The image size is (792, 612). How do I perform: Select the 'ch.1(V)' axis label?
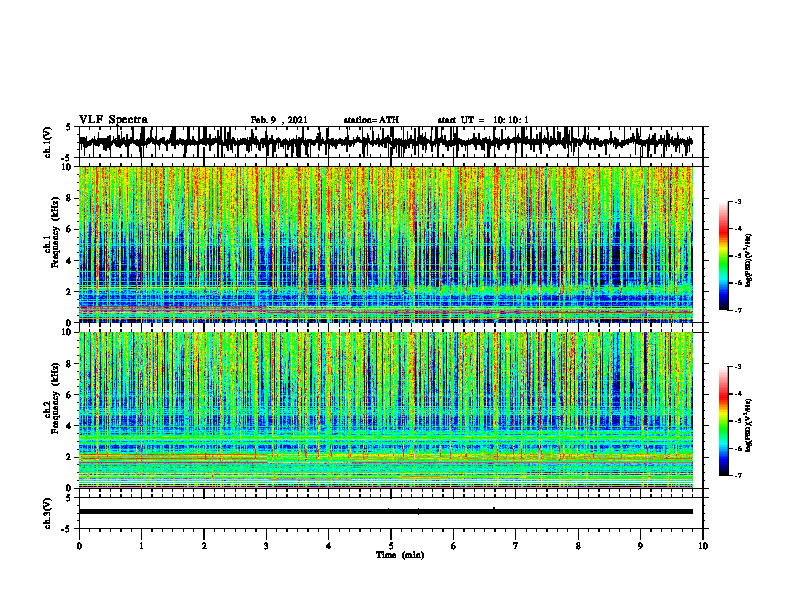[x=48, y=142]
